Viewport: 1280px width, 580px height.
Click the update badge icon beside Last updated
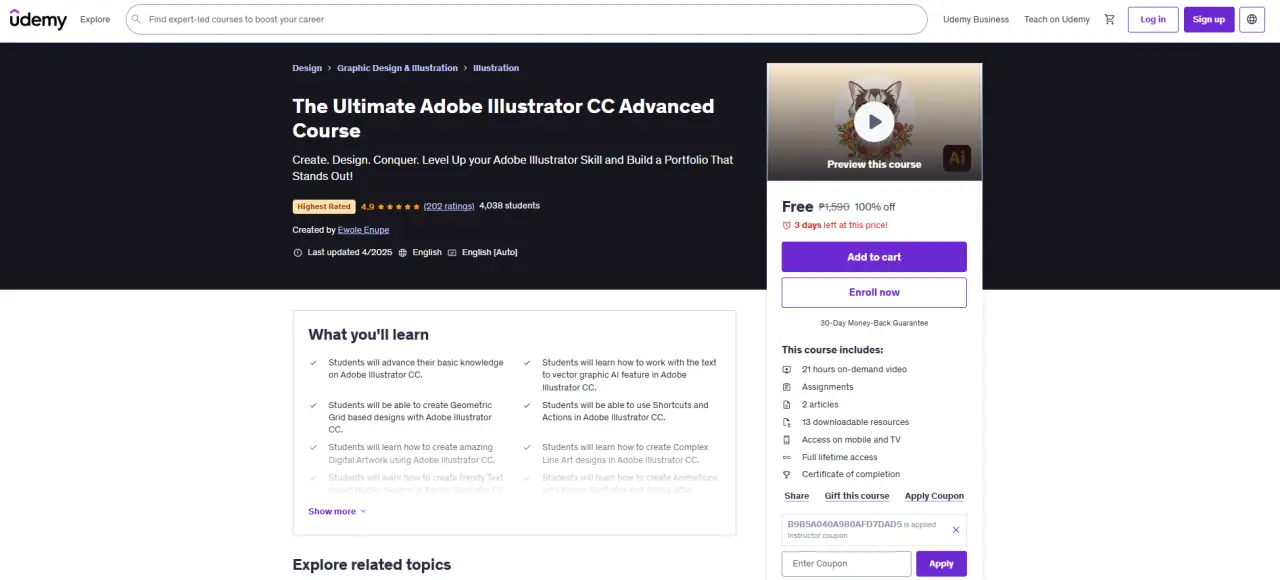297,253
